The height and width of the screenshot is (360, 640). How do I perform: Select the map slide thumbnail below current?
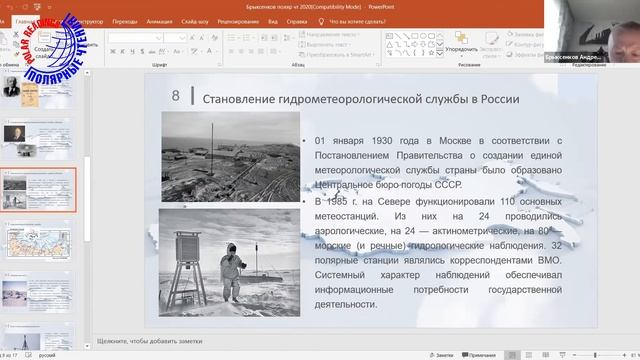point(38,242)
